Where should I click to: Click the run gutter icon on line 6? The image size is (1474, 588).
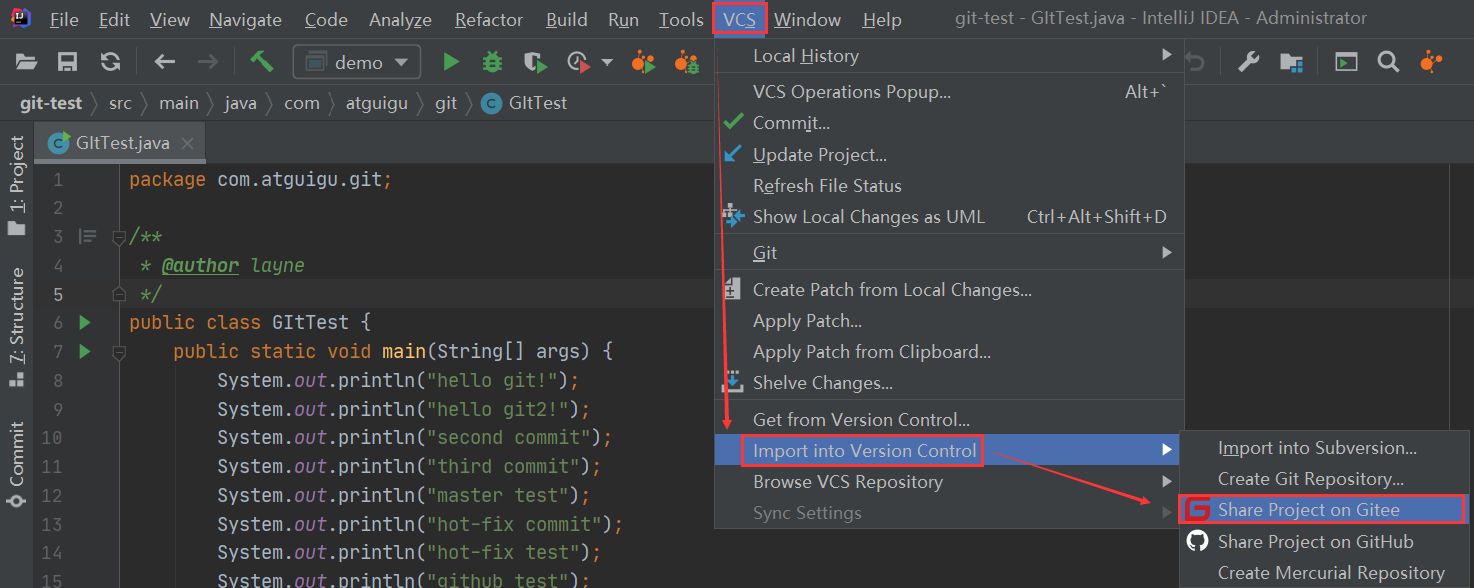click(84, 323)
